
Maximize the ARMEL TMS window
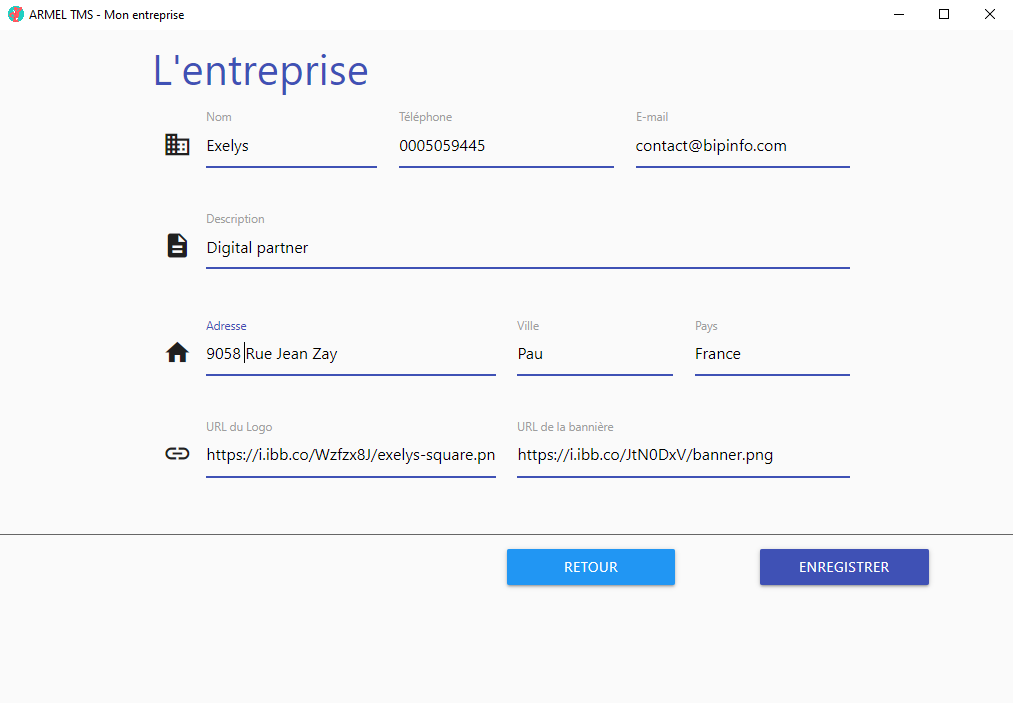[x=943, y=15]
